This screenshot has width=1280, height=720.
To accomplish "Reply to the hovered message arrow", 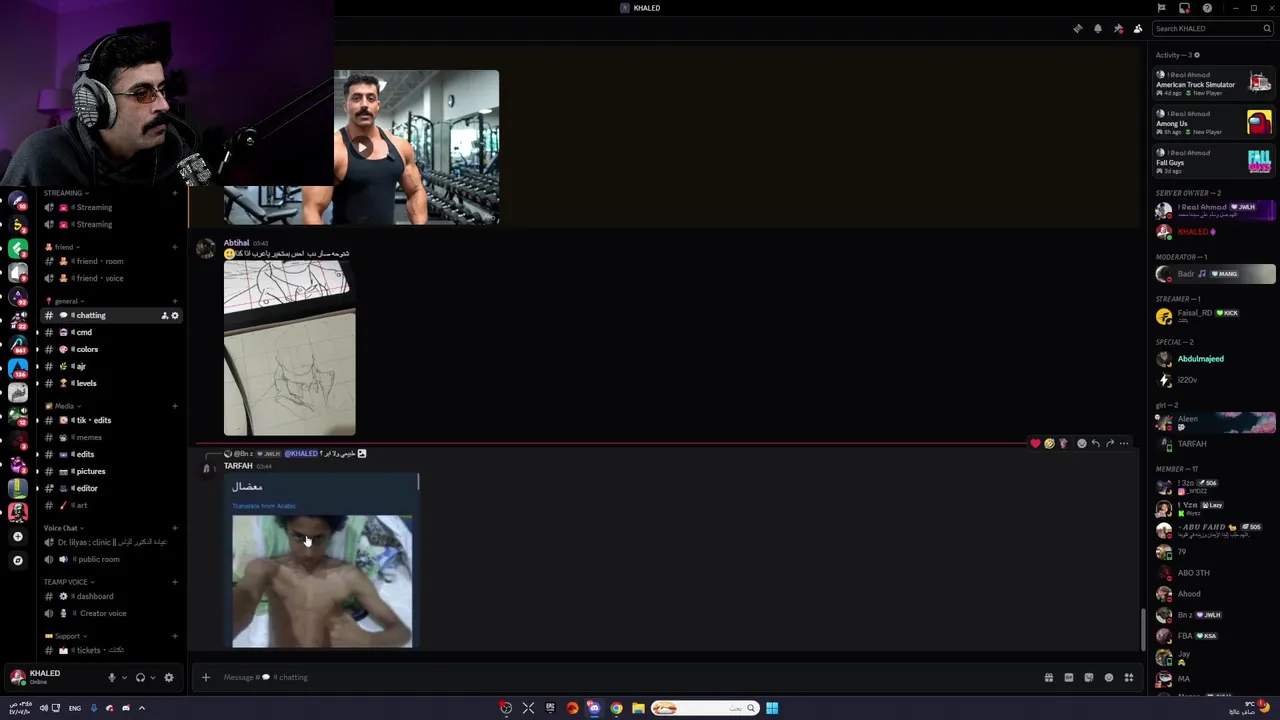I will 1096,443.
